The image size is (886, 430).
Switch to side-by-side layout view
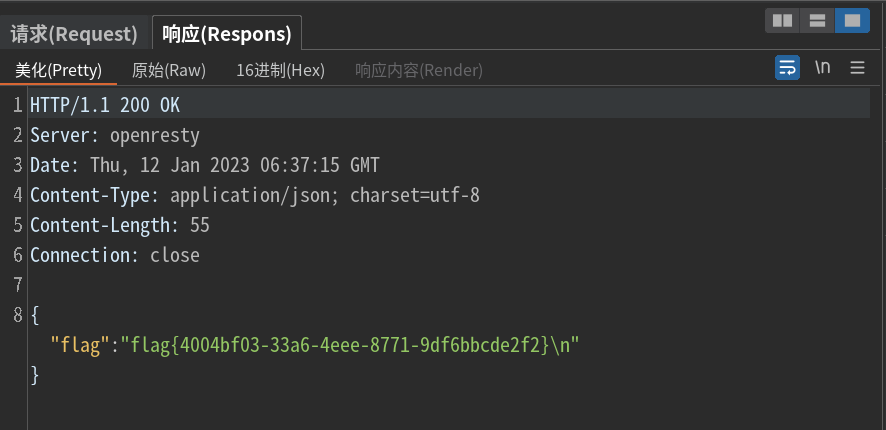783,20
